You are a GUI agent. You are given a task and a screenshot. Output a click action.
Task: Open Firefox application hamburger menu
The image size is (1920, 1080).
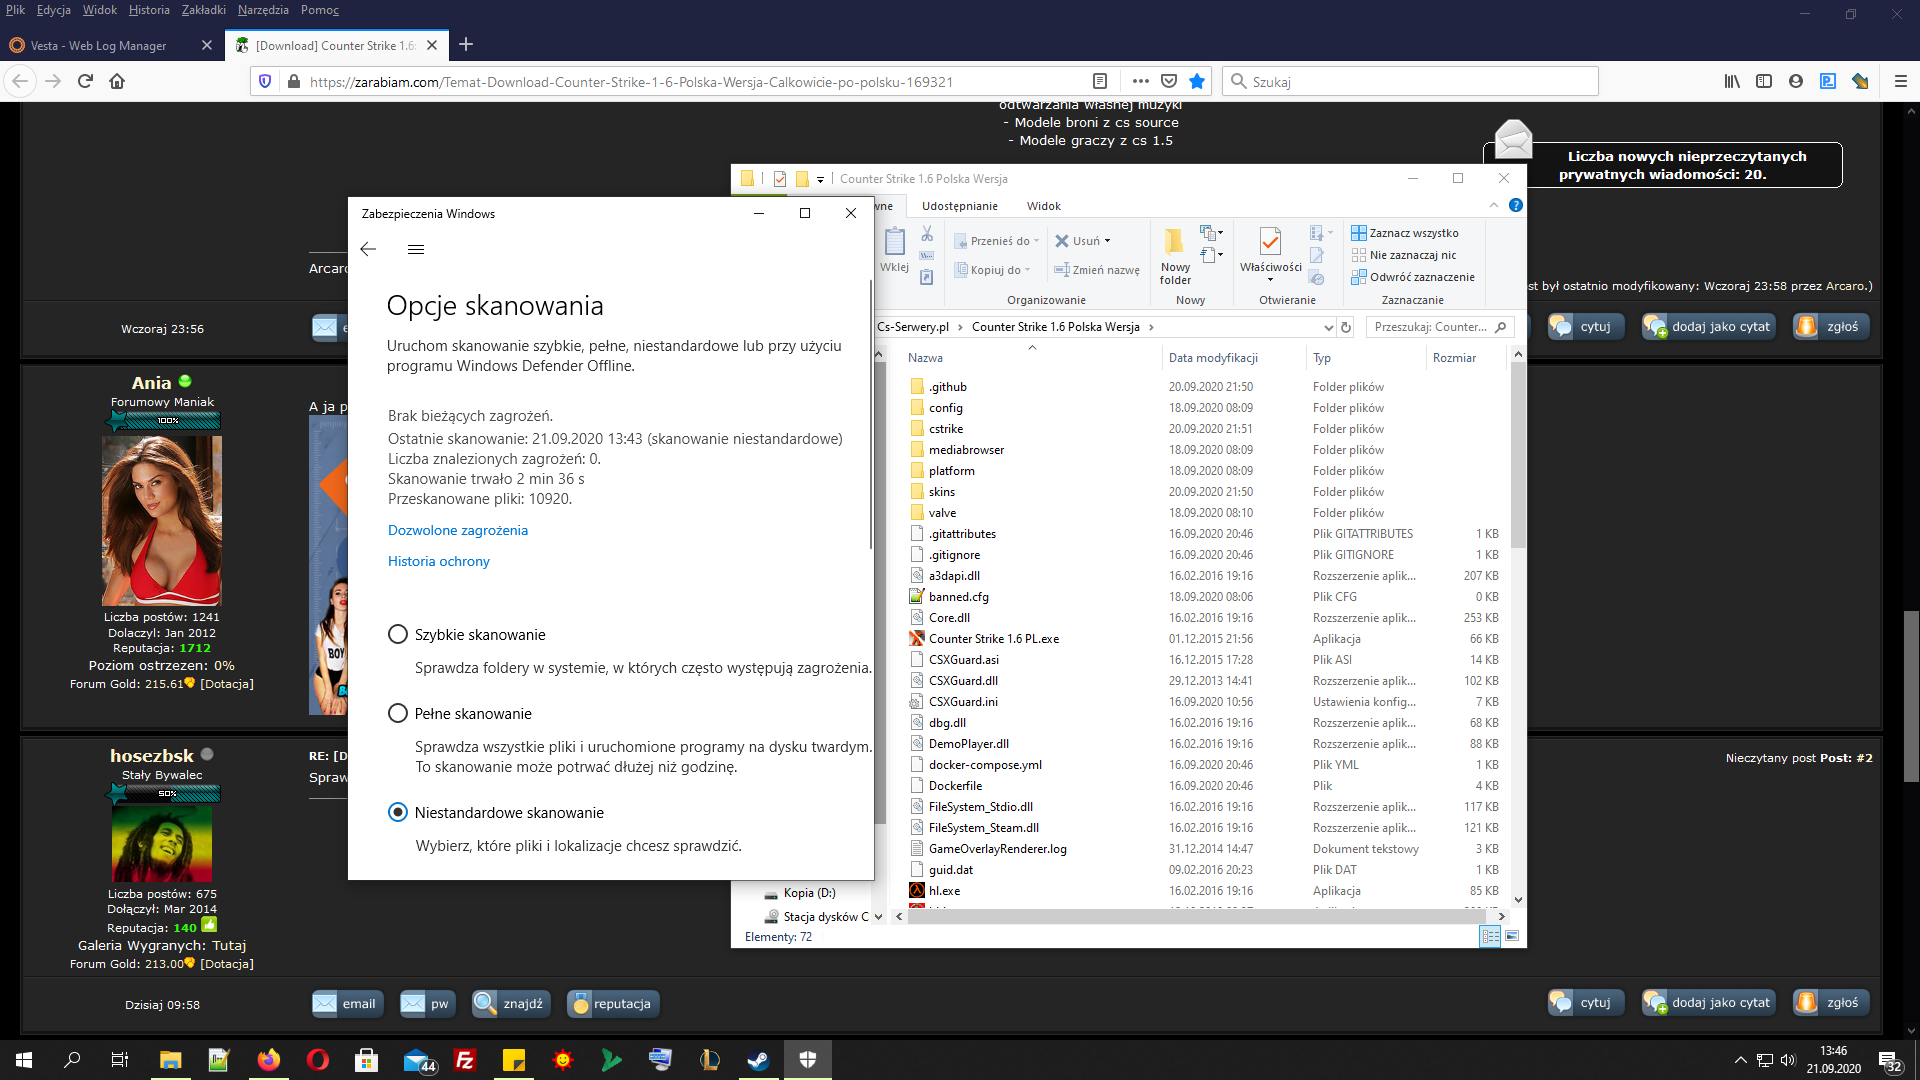pos(1901,81)
